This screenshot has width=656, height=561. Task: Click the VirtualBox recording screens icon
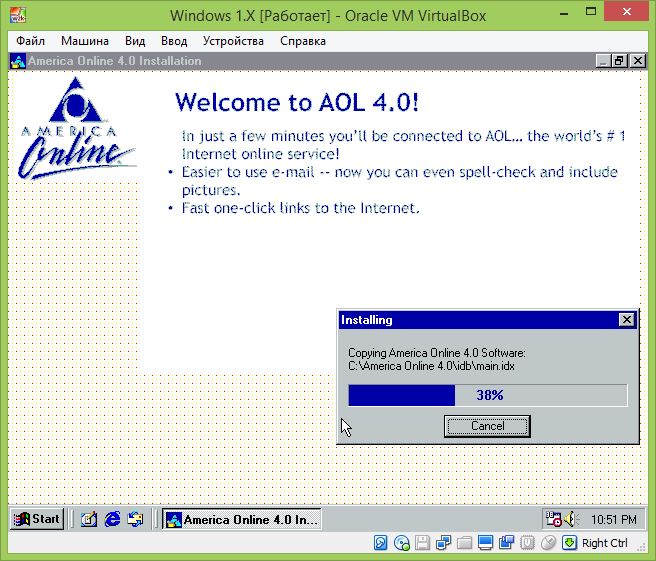pyautogui.click(x=506, y=543)
